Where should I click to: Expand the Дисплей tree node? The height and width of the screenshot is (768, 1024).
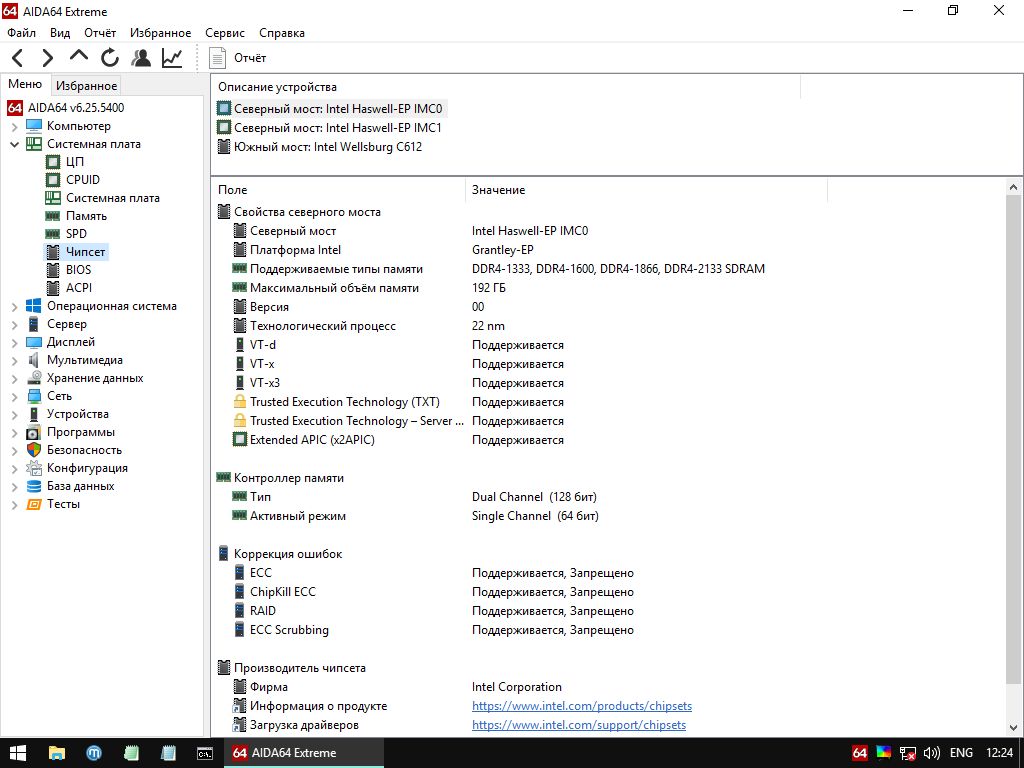coord(14,342)
